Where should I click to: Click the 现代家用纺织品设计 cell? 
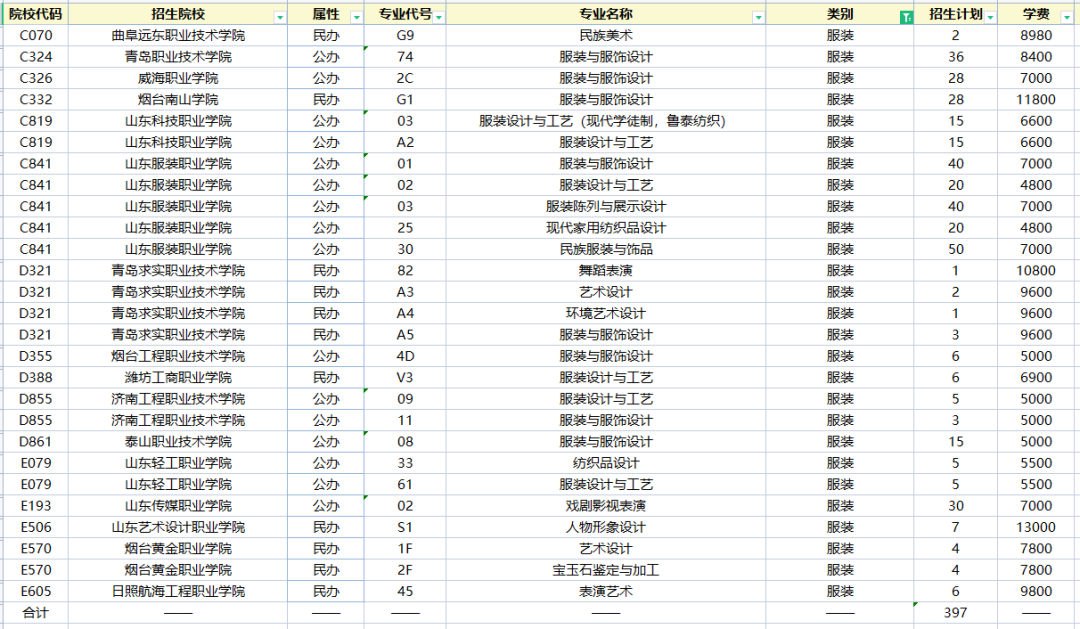point(605,227)
